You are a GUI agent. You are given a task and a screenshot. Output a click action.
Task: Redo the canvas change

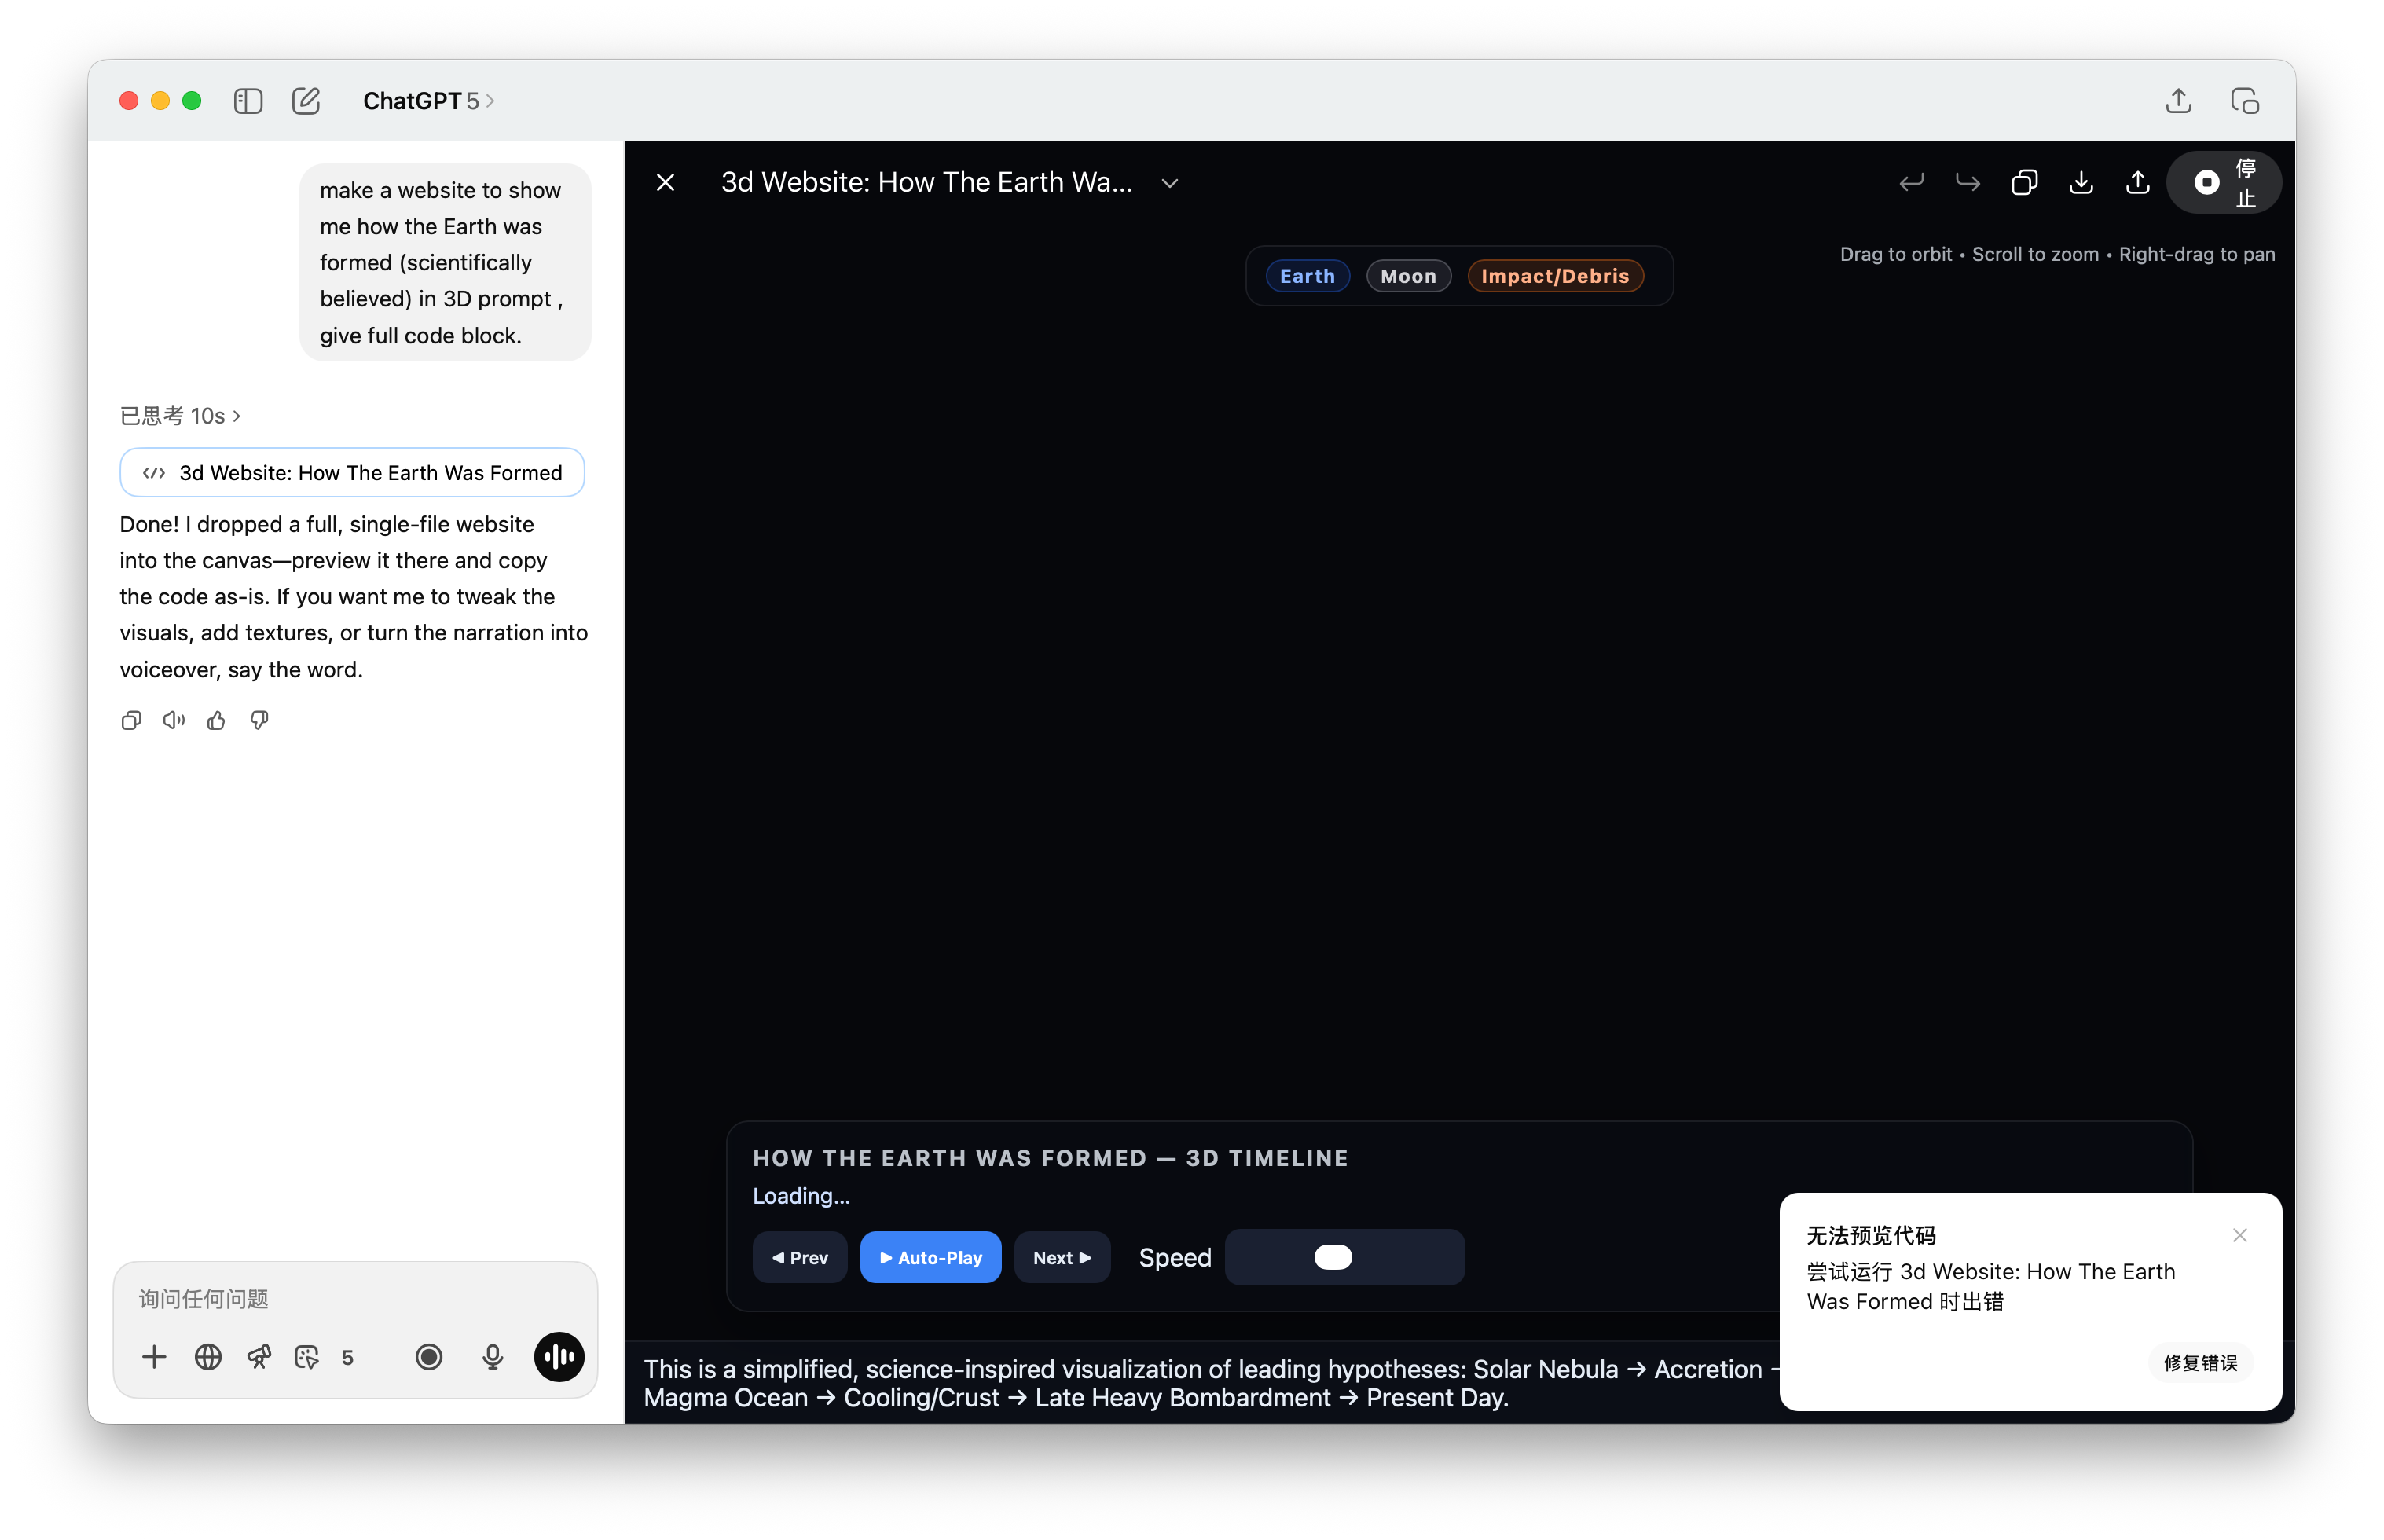click(1968, 182)
